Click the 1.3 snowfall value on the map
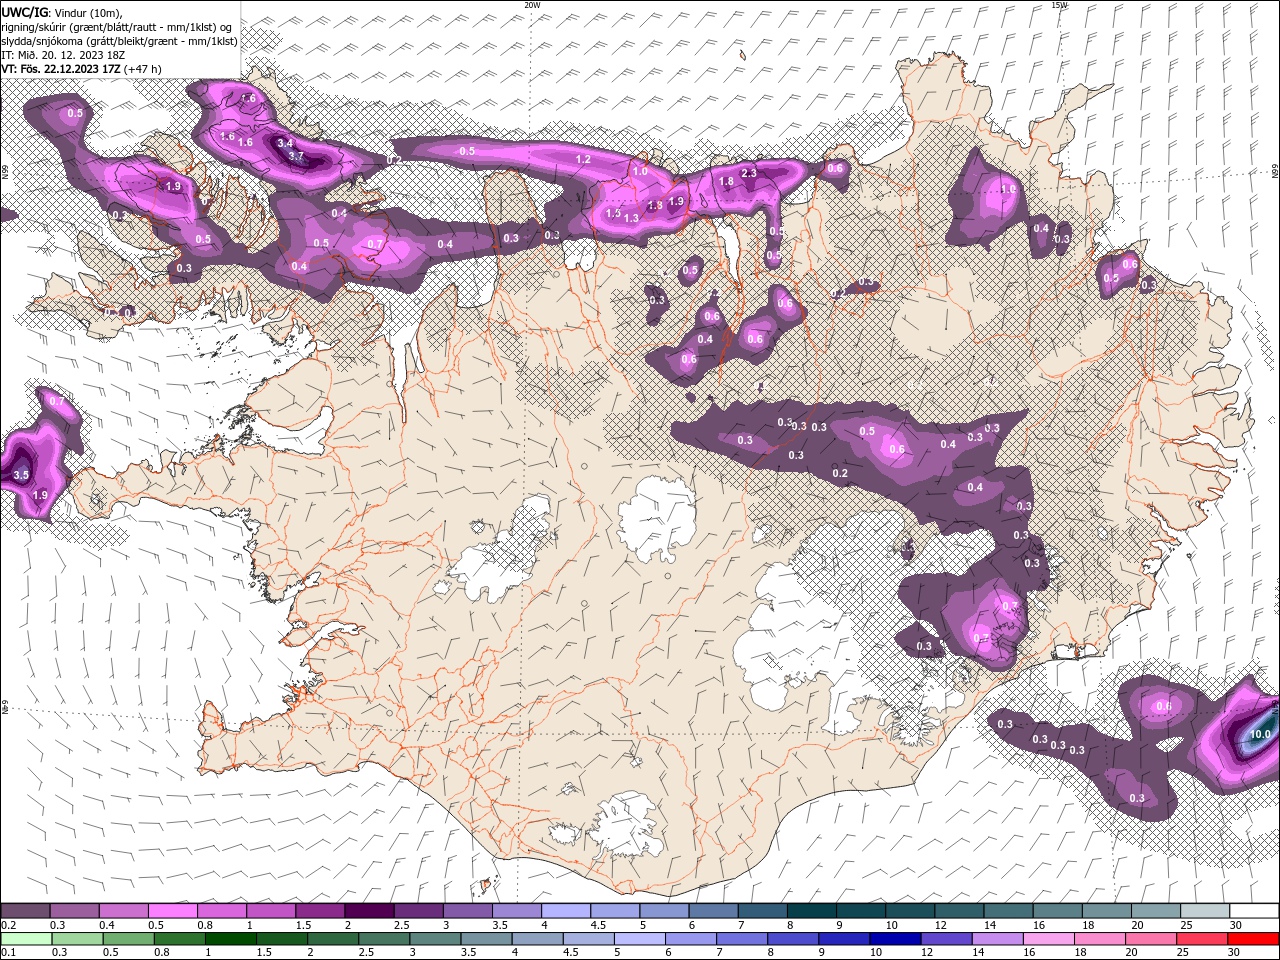Screen dimensions: 1280x960 click(631, 218)
